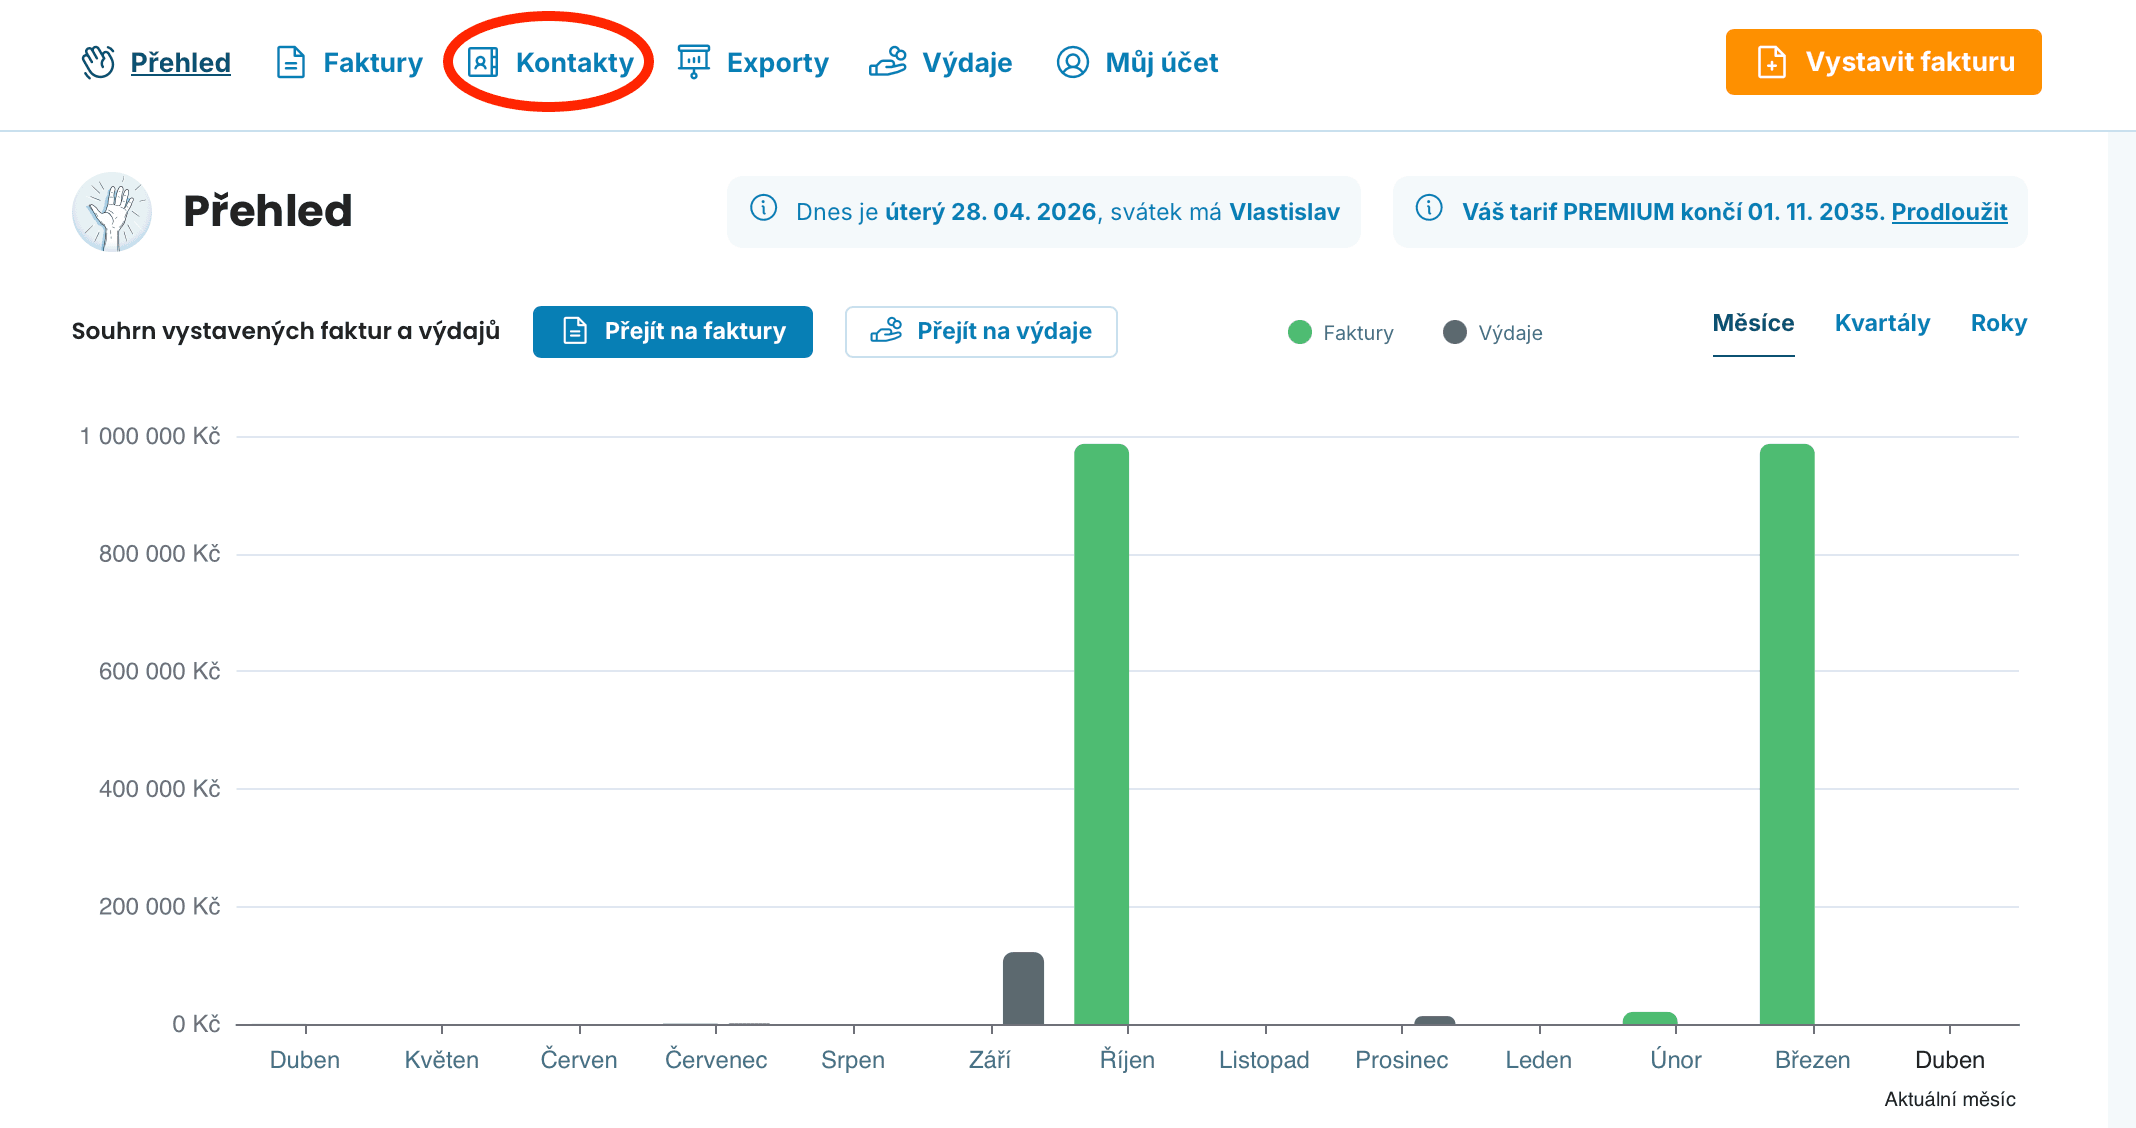Toggle Výdaje series via gray legend dot

(x=1455, y=332)
